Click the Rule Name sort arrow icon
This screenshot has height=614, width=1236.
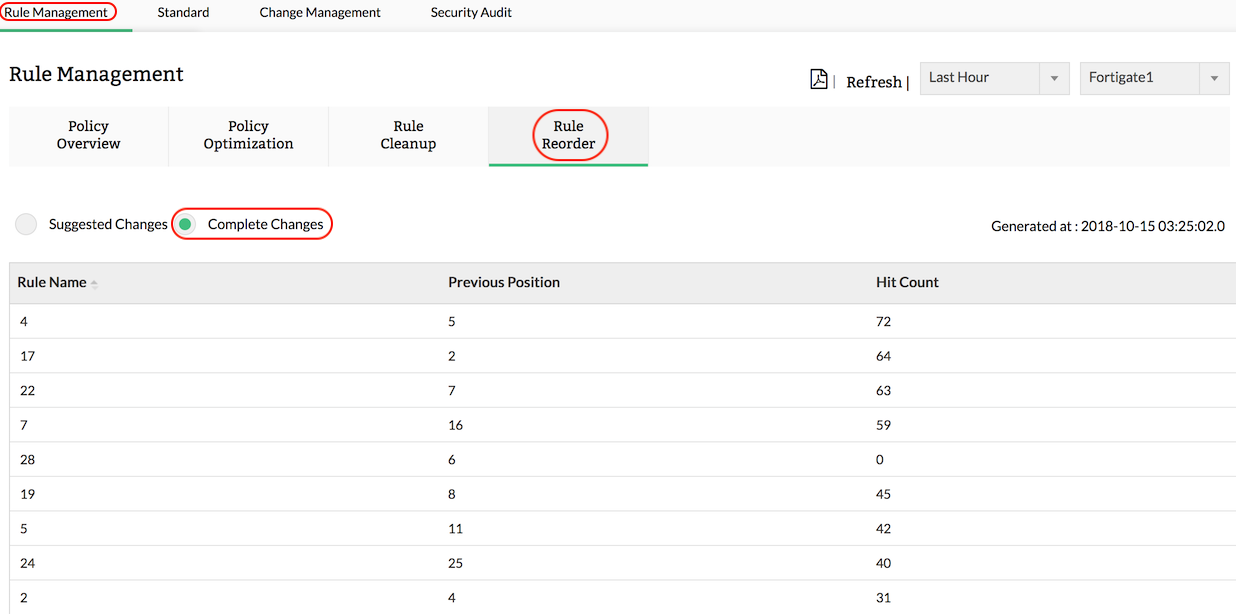pos(94,284)
